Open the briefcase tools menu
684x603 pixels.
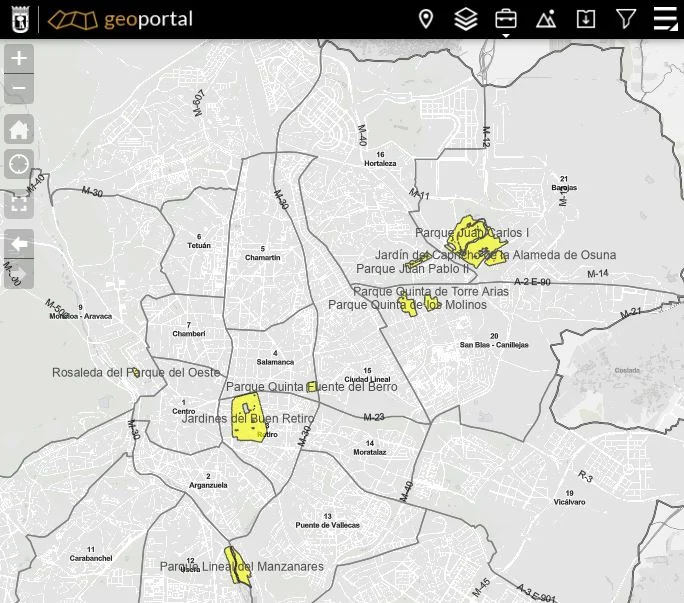click(x=506, y=19)
